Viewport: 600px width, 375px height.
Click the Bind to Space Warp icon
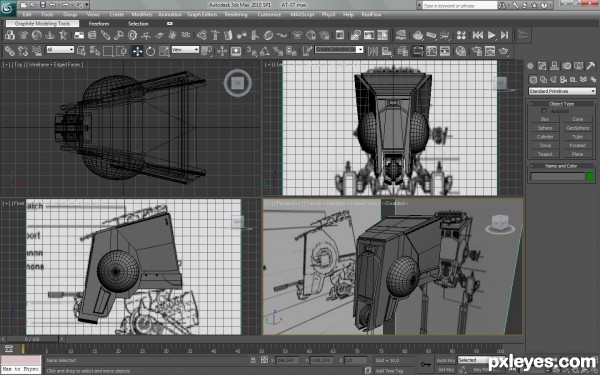pyautogui.click(x=37, y=51)
